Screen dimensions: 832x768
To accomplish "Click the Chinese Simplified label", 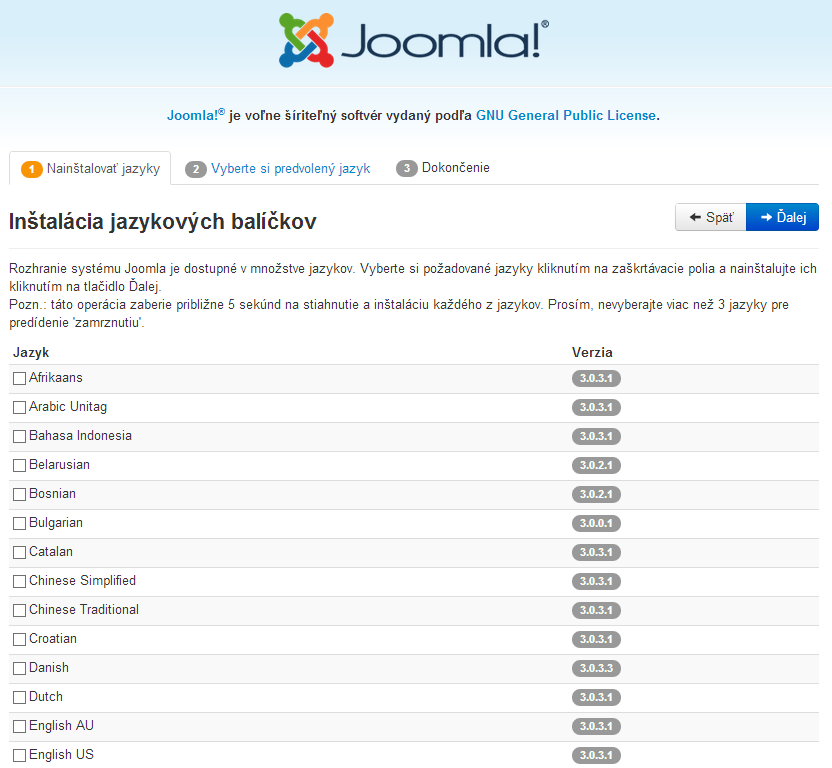I will [82, 581].
